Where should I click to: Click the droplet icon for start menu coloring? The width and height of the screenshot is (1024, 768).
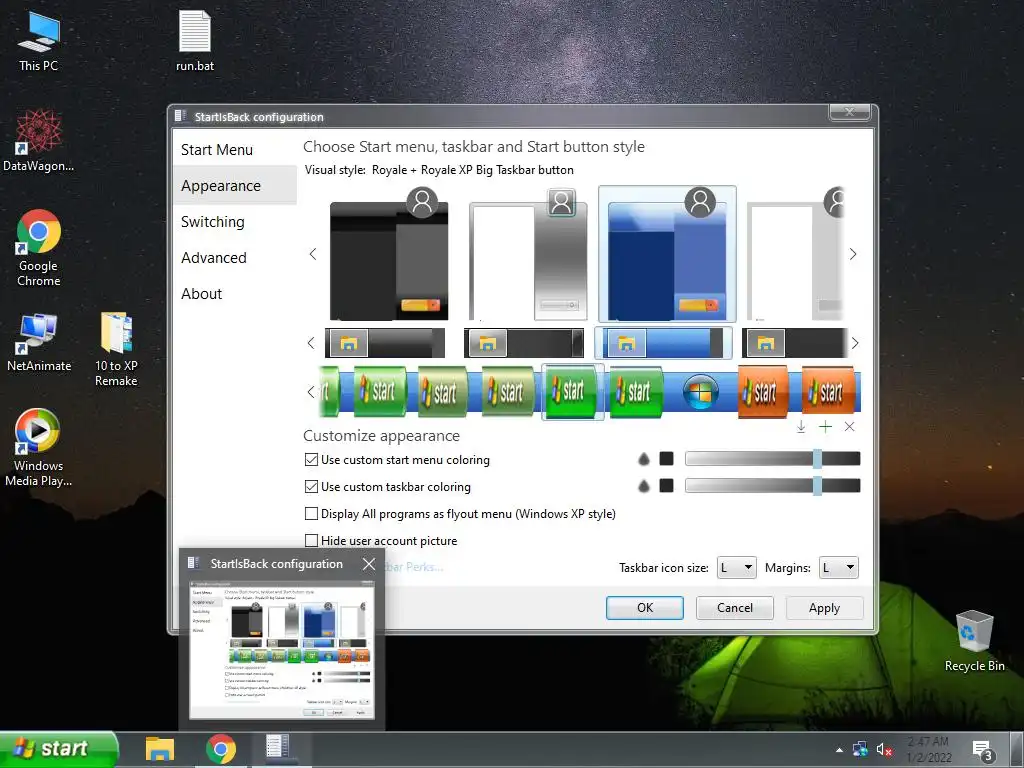tap(644, 460)
